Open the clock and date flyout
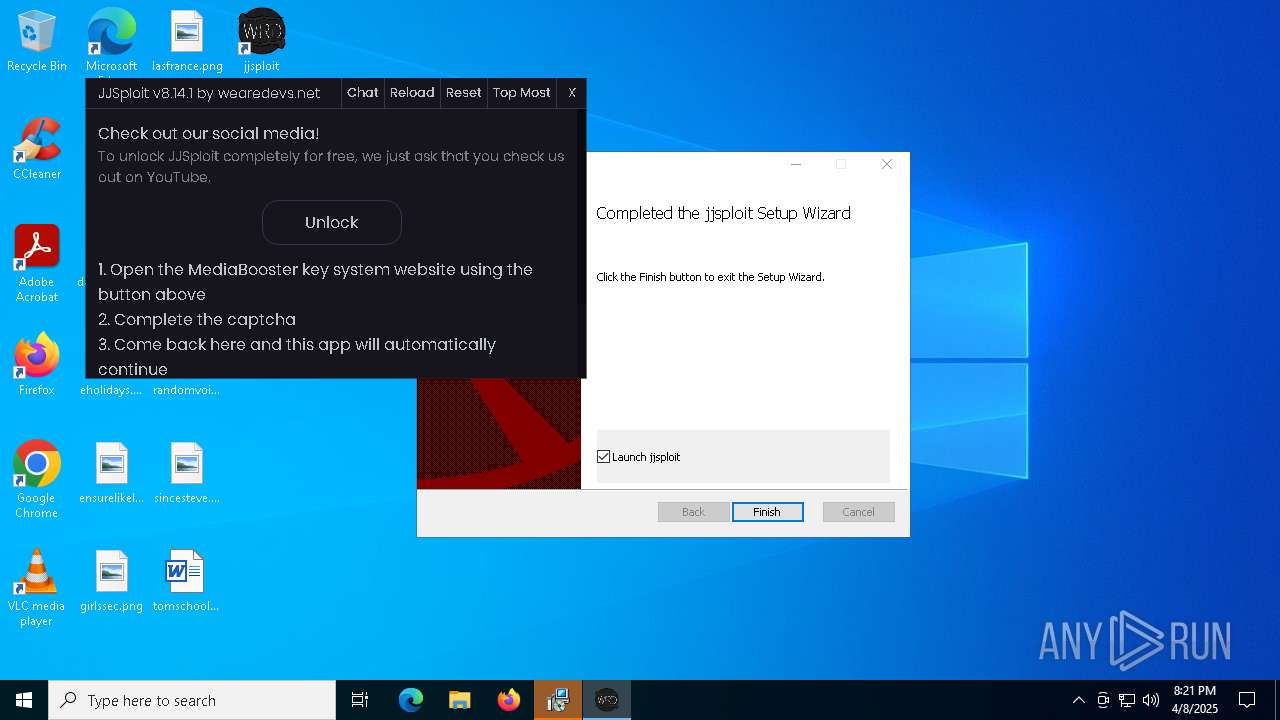Screen dimensions: 1280x720 1194,700
